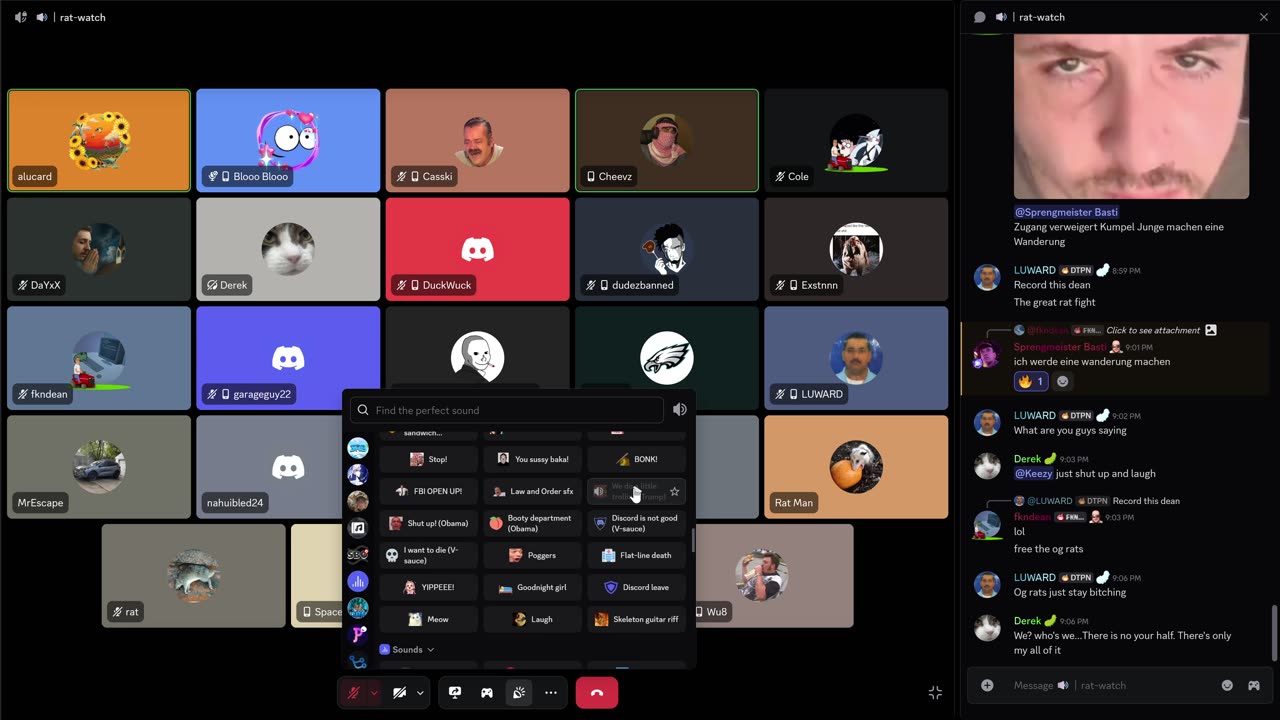This screenshot has height=720, width=1280.
Task: Focus Cheevz's video tile
Action: click(667, 140)
